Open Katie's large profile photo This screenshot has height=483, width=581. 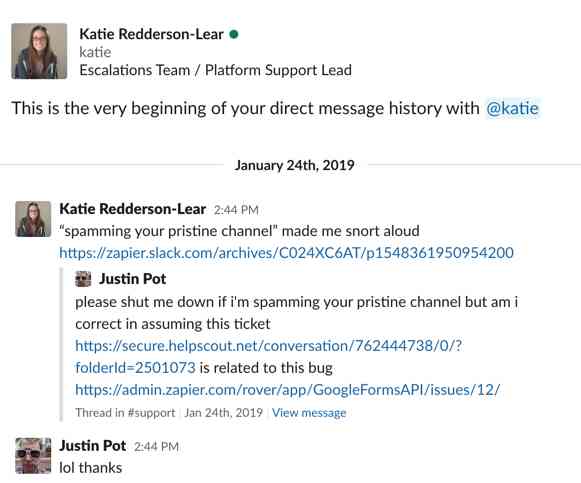pos(39,51)
